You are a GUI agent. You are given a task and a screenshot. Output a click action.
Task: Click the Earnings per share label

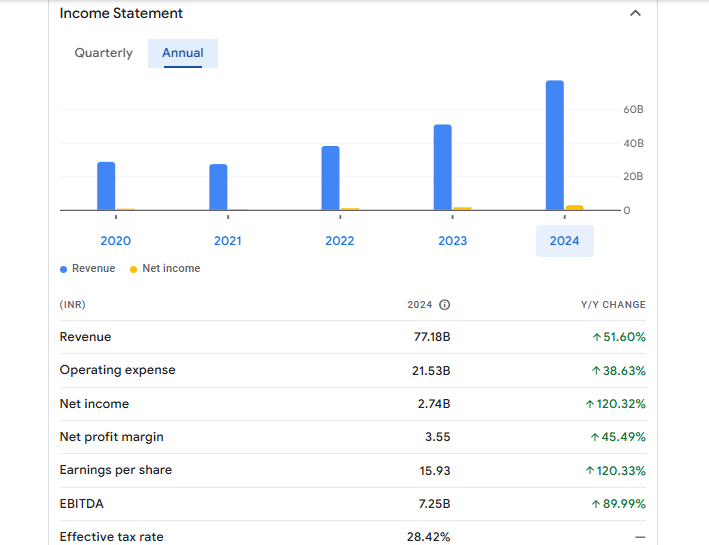116,470
